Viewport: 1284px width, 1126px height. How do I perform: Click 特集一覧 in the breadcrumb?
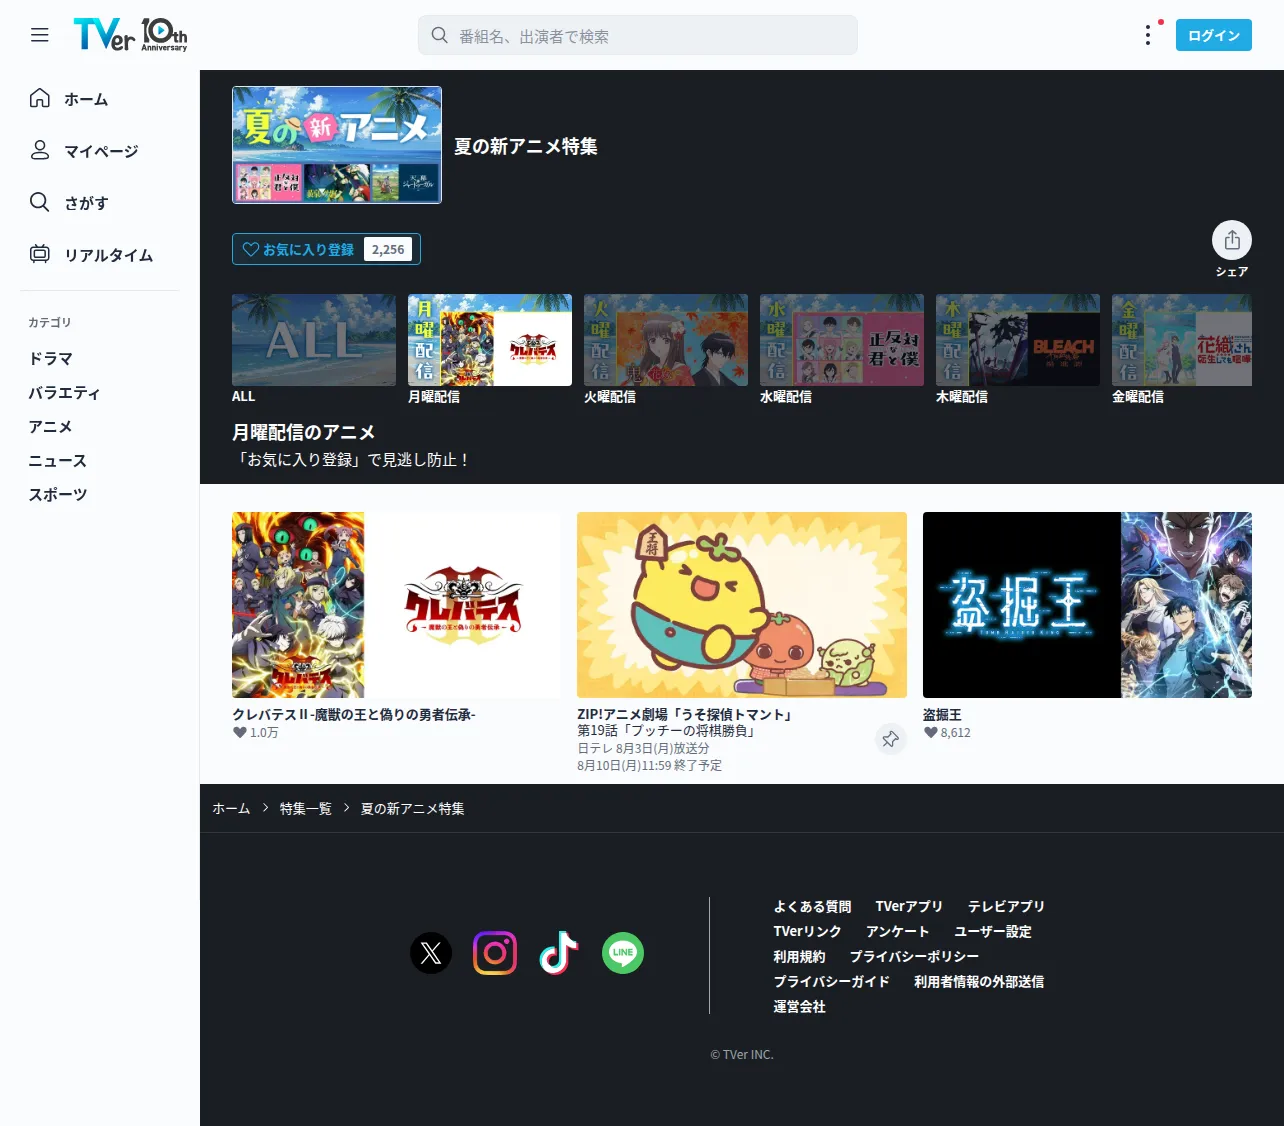point(306,808)
